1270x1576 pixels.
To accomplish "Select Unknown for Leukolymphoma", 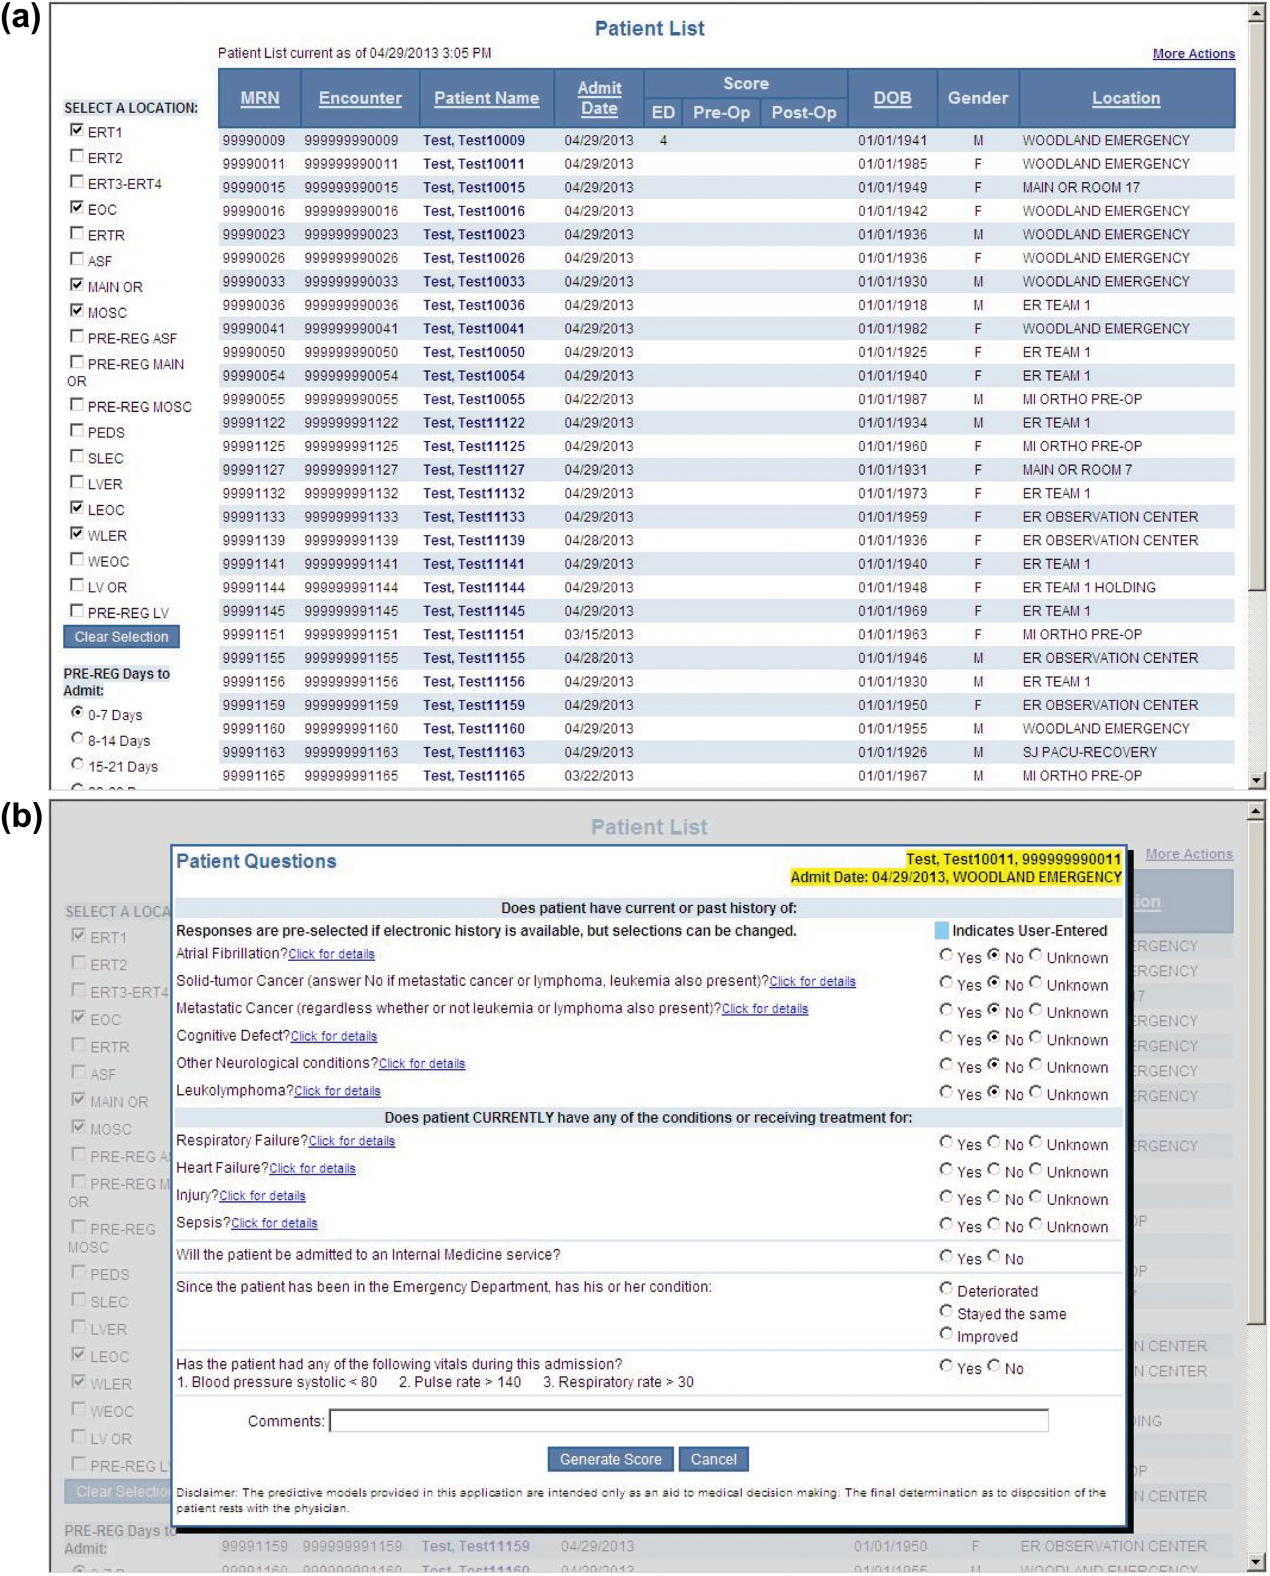I will point(1036,1093).
